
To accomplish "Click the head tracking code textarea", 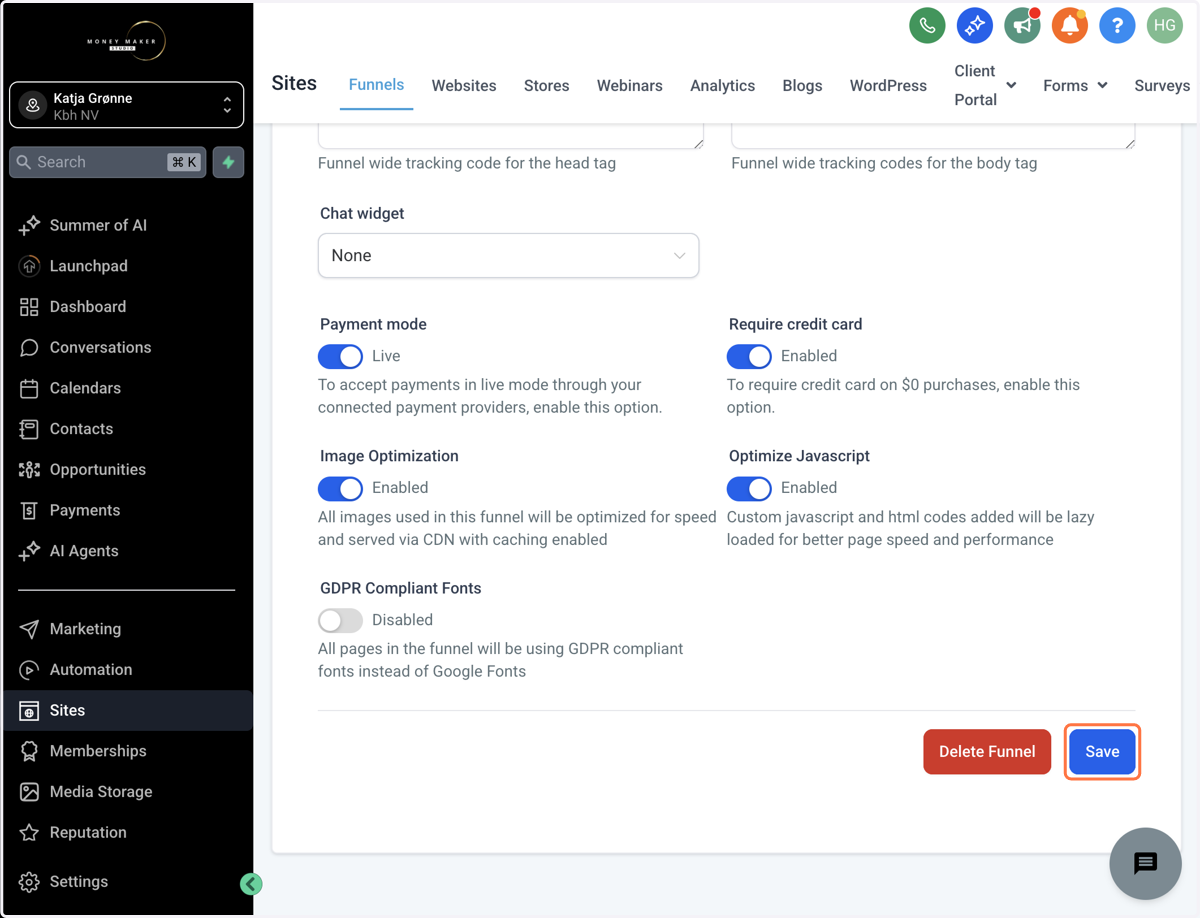I will pos(511,136).
